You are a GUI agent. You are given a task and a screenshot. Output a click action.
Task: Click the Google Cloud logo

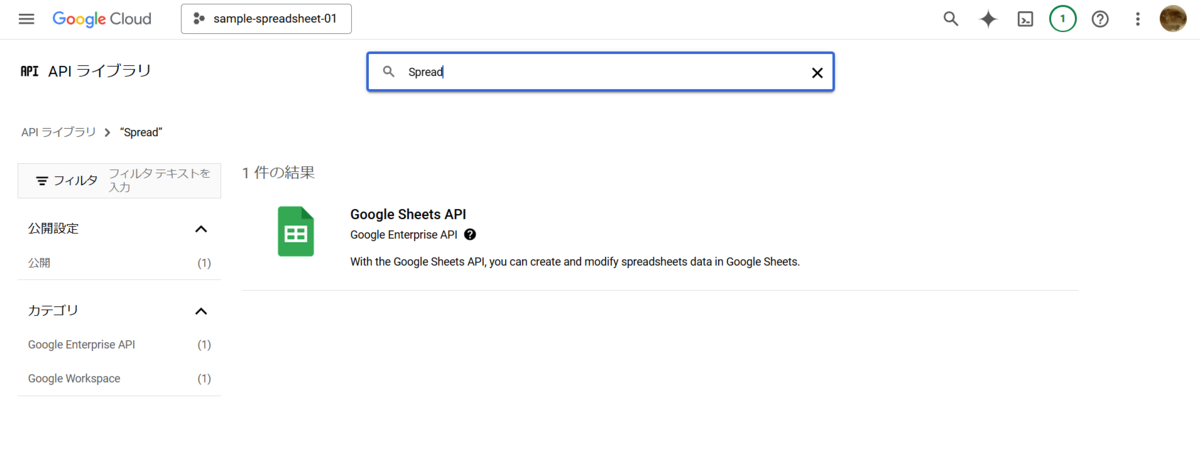point(102,19)
